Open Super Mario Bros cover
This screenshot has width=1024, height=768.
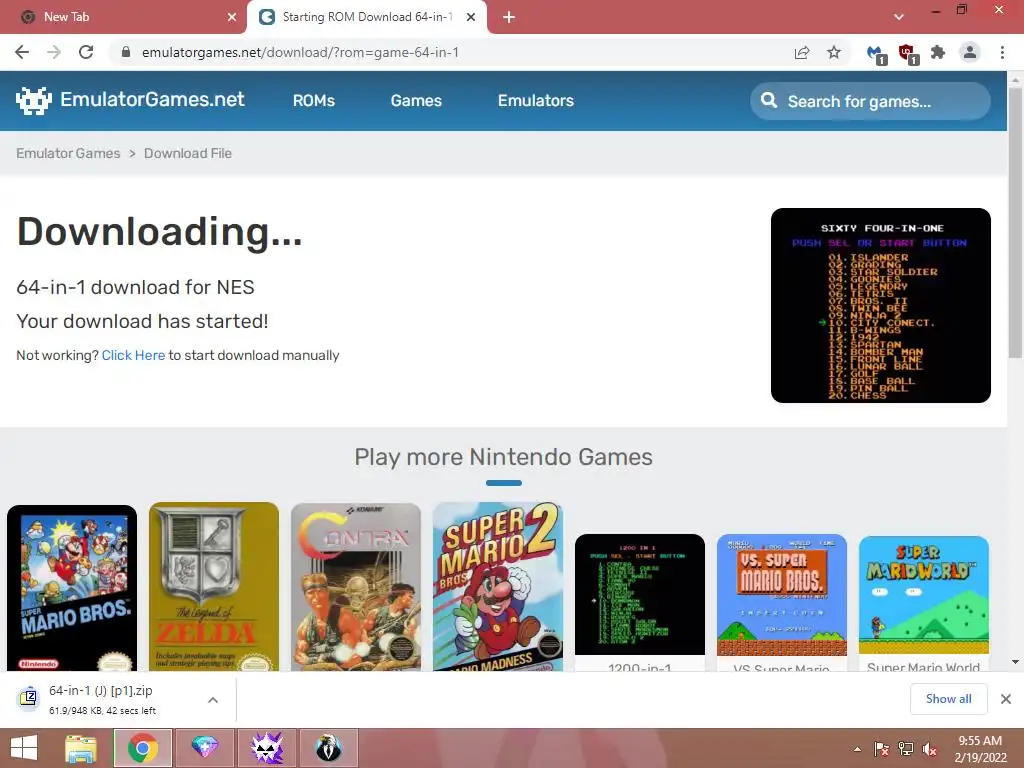click(72, 588)
